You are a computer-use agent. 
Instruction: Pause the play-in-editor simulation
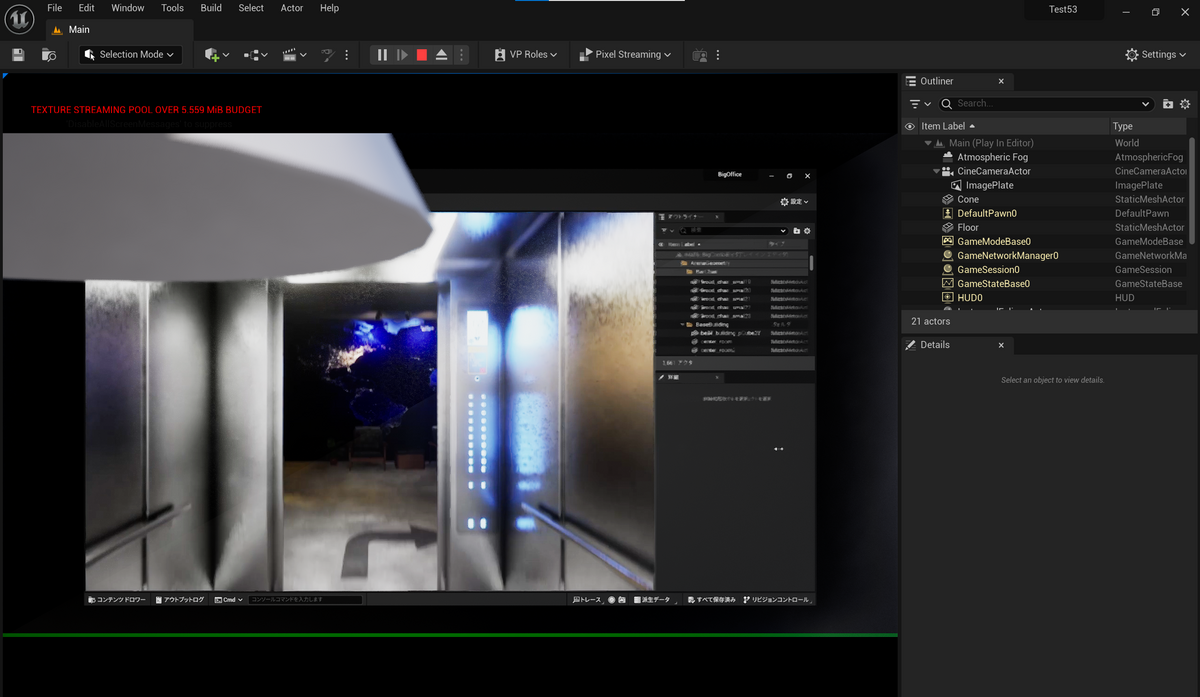382,55
